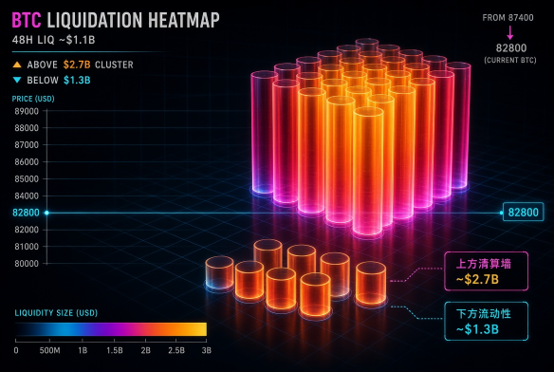Click the 1.5B label on color scale
Viewport: 554px width, 372px height.
pos(115,350)
